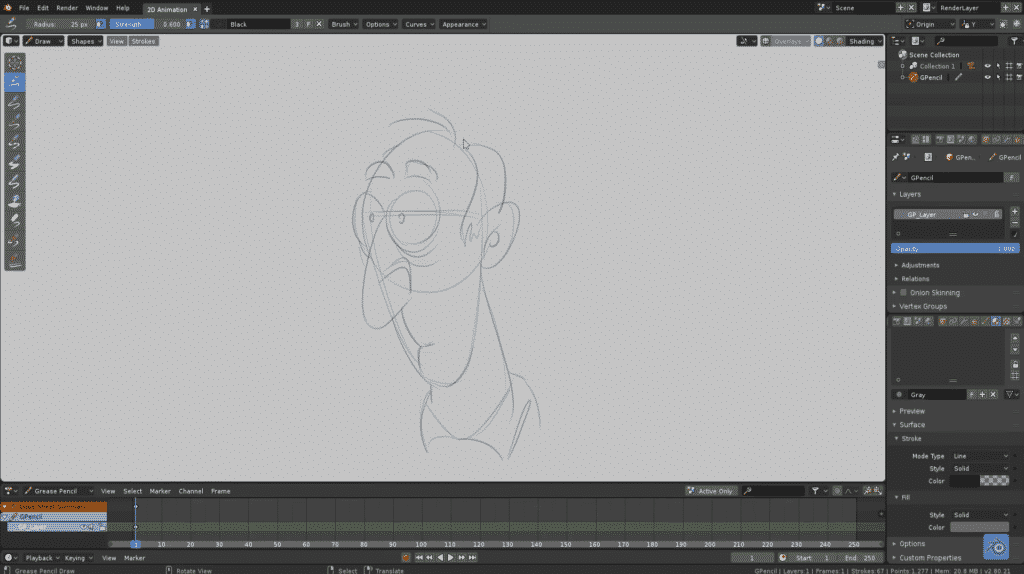This screenshot has height=574, width=1024.
Task: Open the fill color swatch
Action: point(980,527)
